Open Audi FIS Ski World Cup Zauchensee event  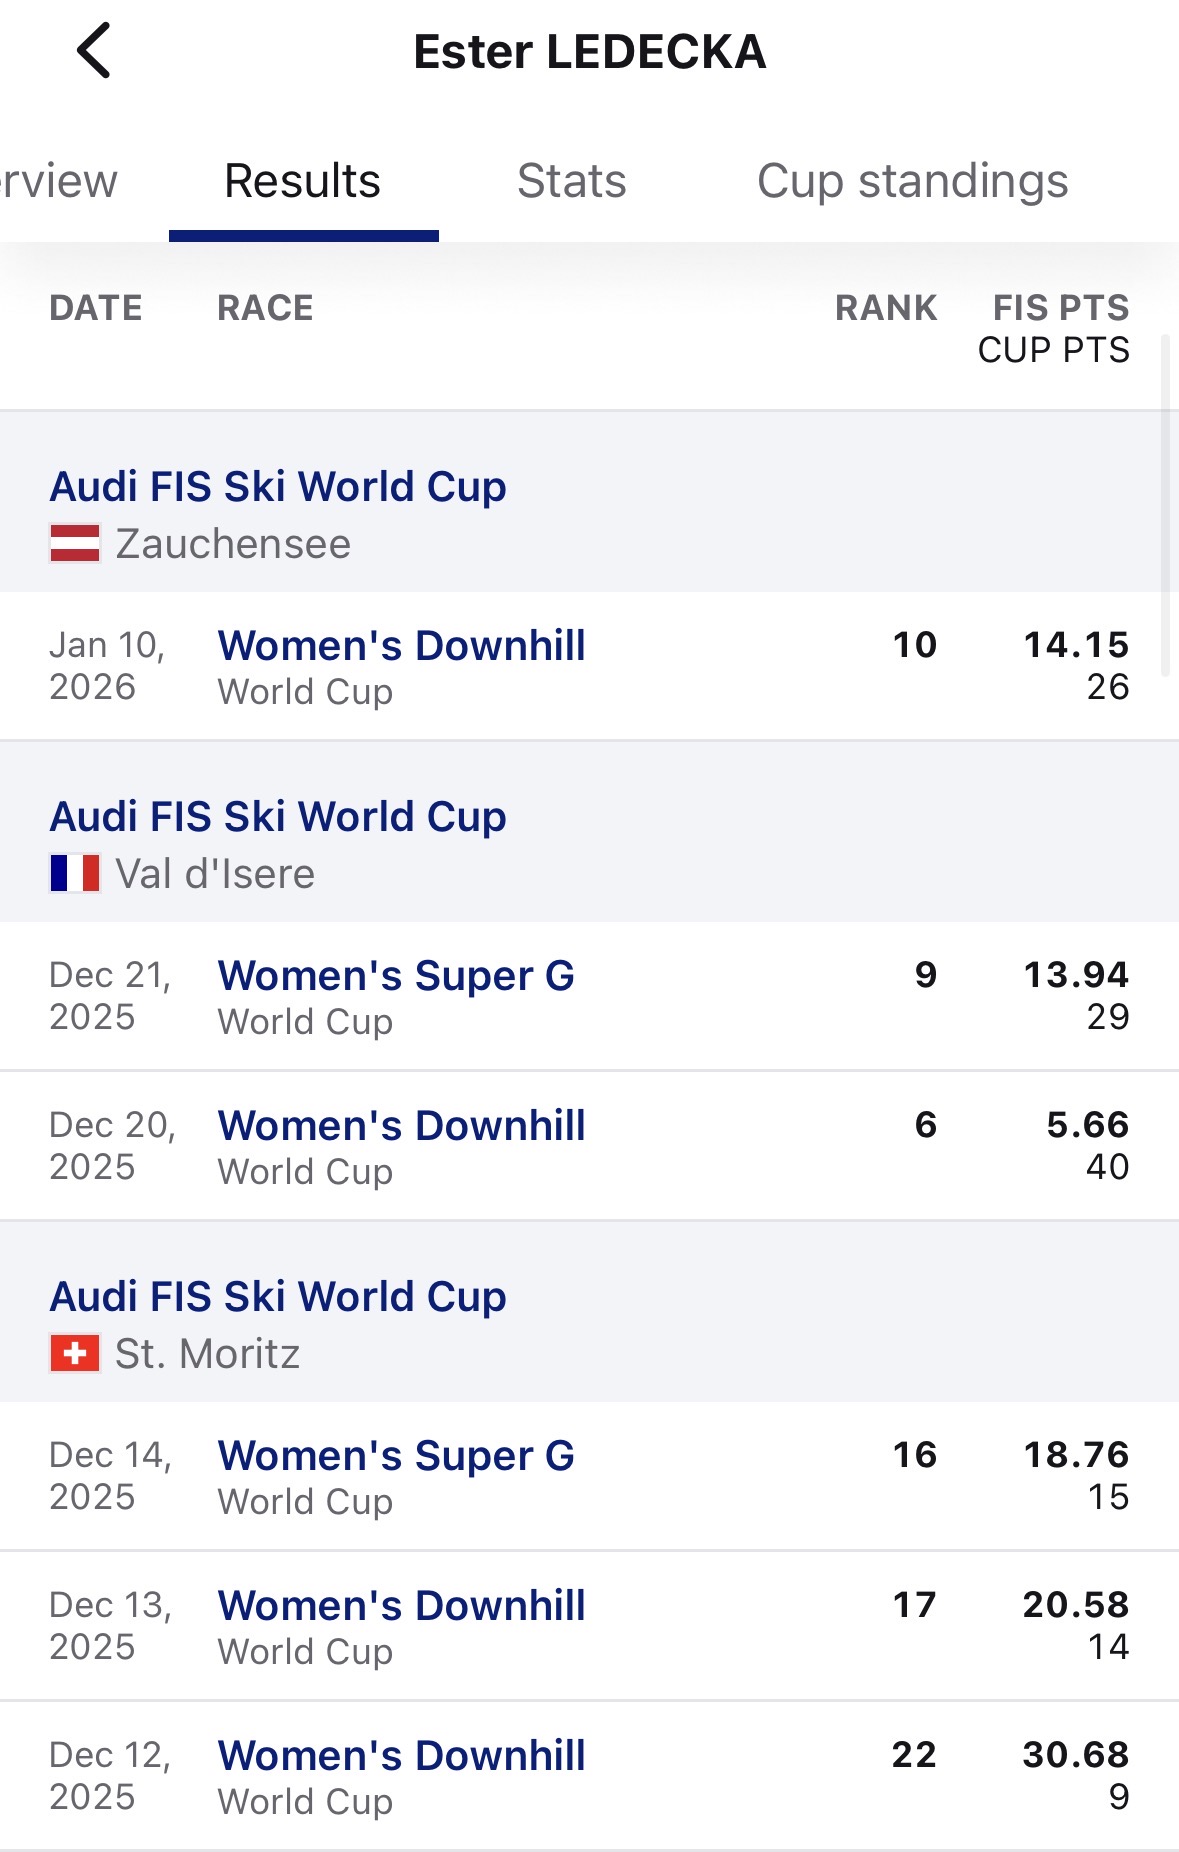(x=278, y=488)
